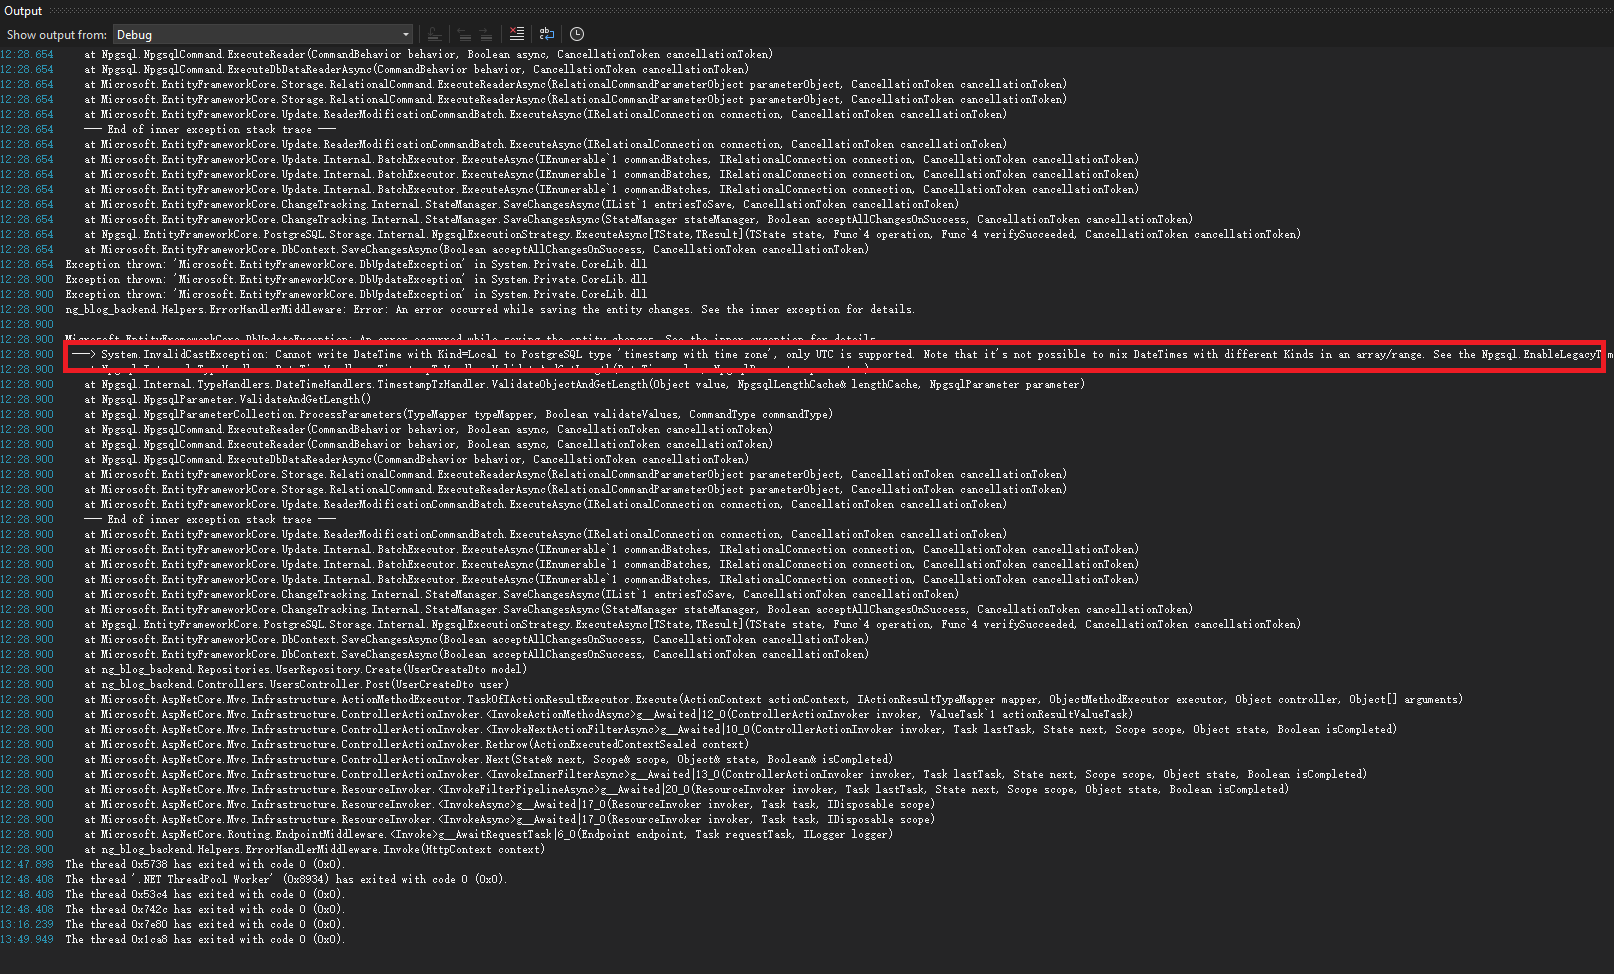Go to next message icon
The image size is (1614, 974).
click(x=485, y=34)
